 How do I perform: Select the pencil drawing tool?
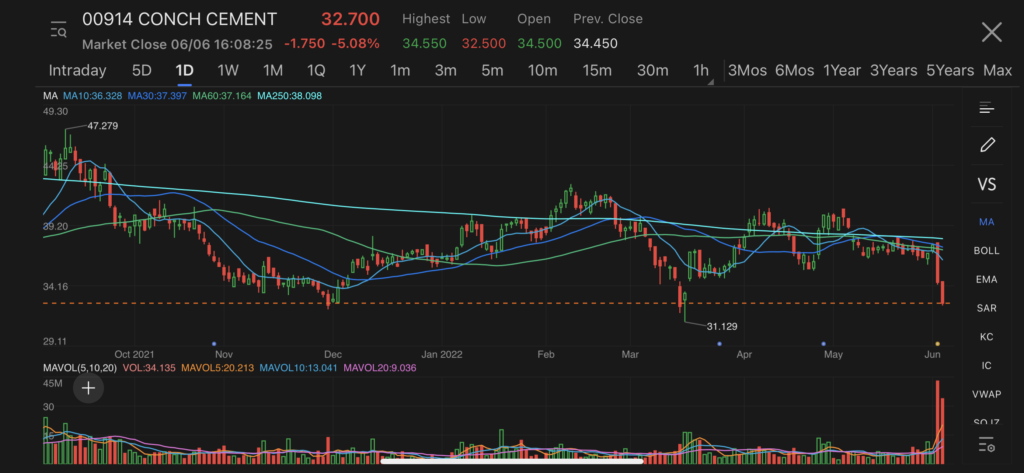click(987, 145)
